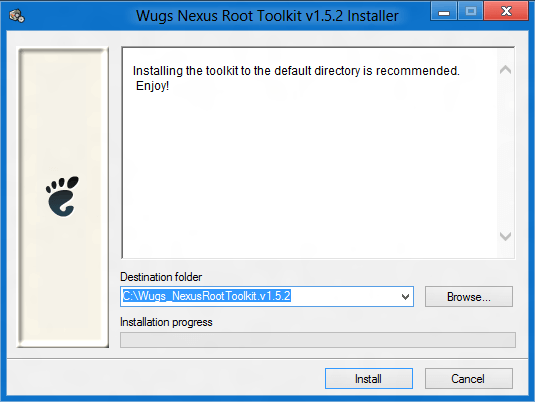Click the footprint logo image
This screenshot has width=535, height=402.
pyautogui.click(x=62, y=197)
